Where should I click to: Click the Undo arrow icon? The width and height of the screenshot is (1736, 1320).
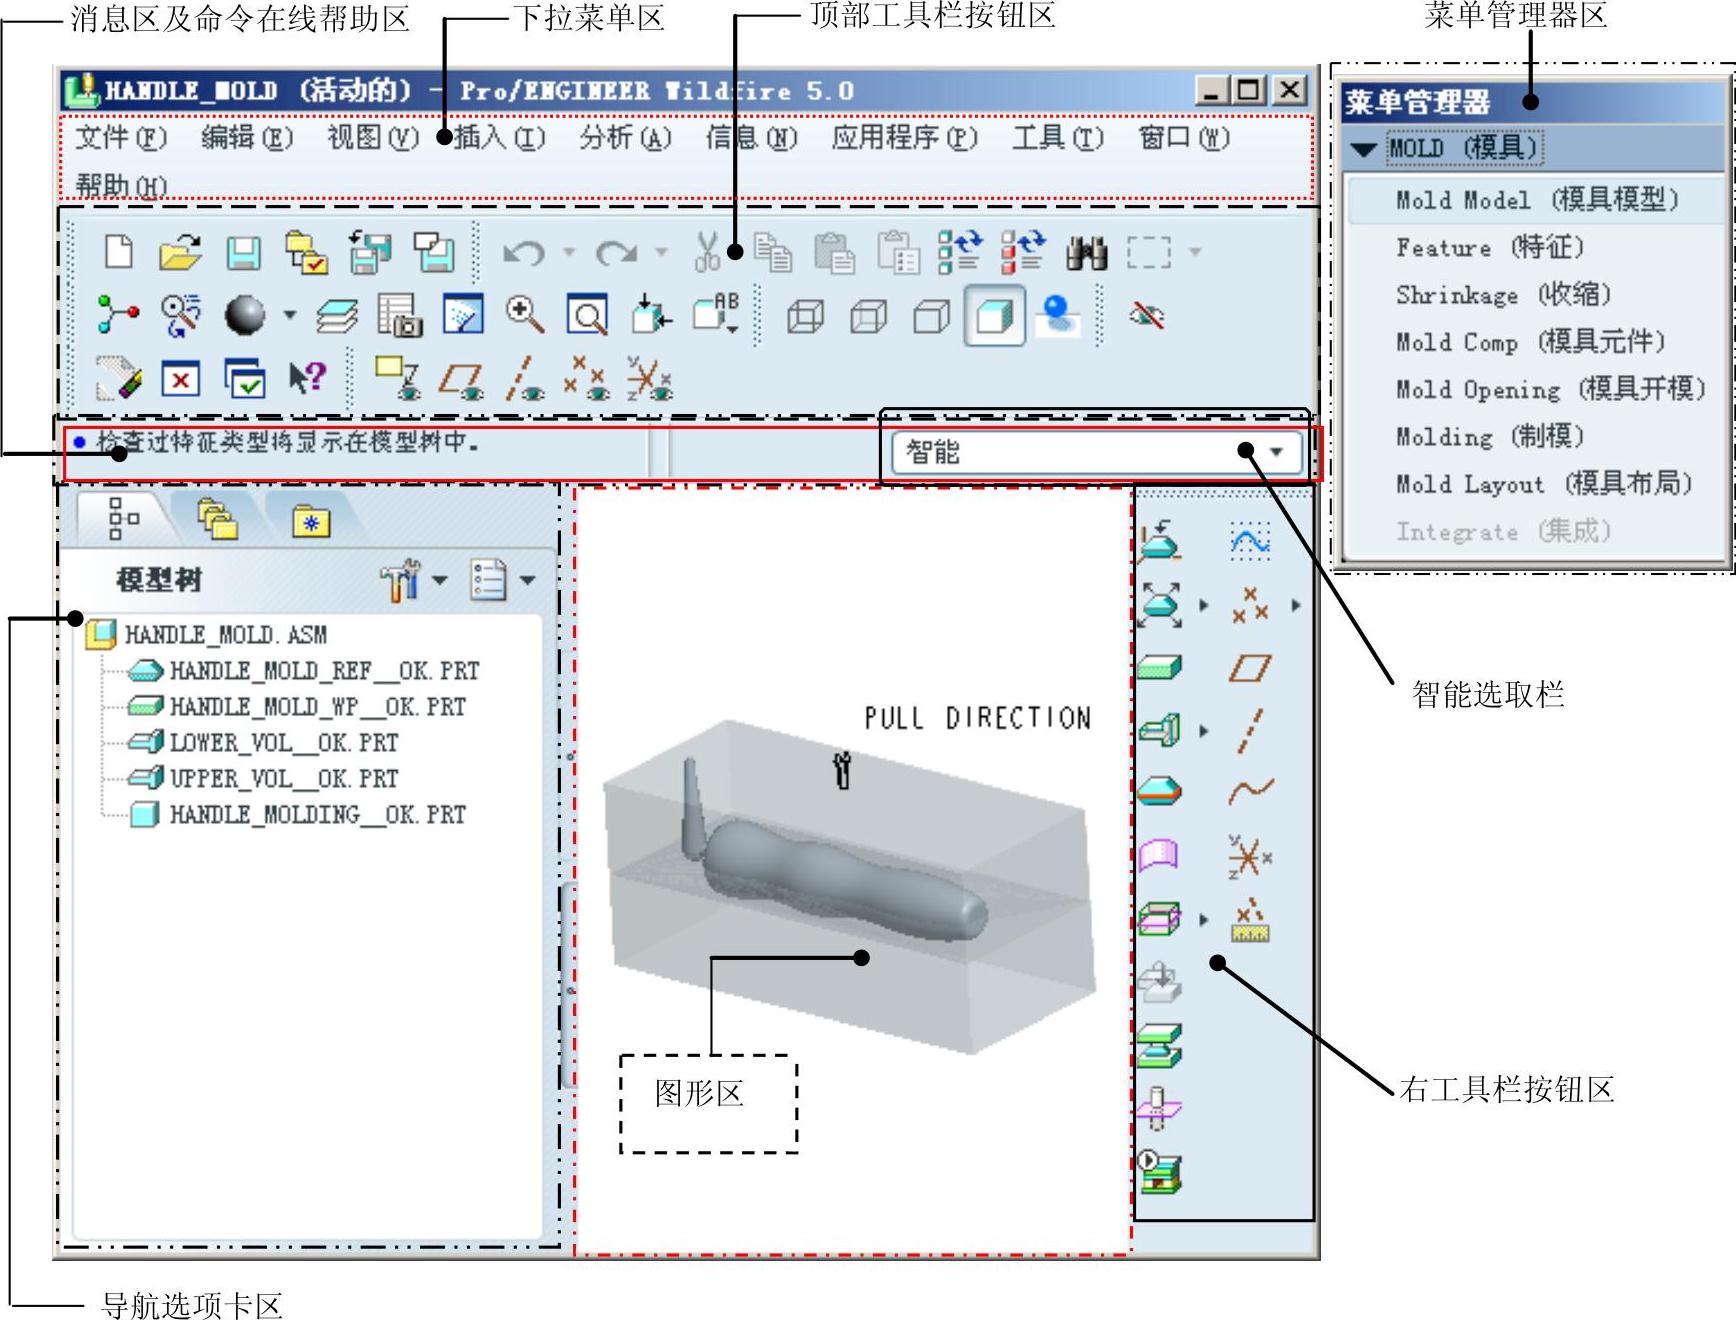click(x=523, y=253)
